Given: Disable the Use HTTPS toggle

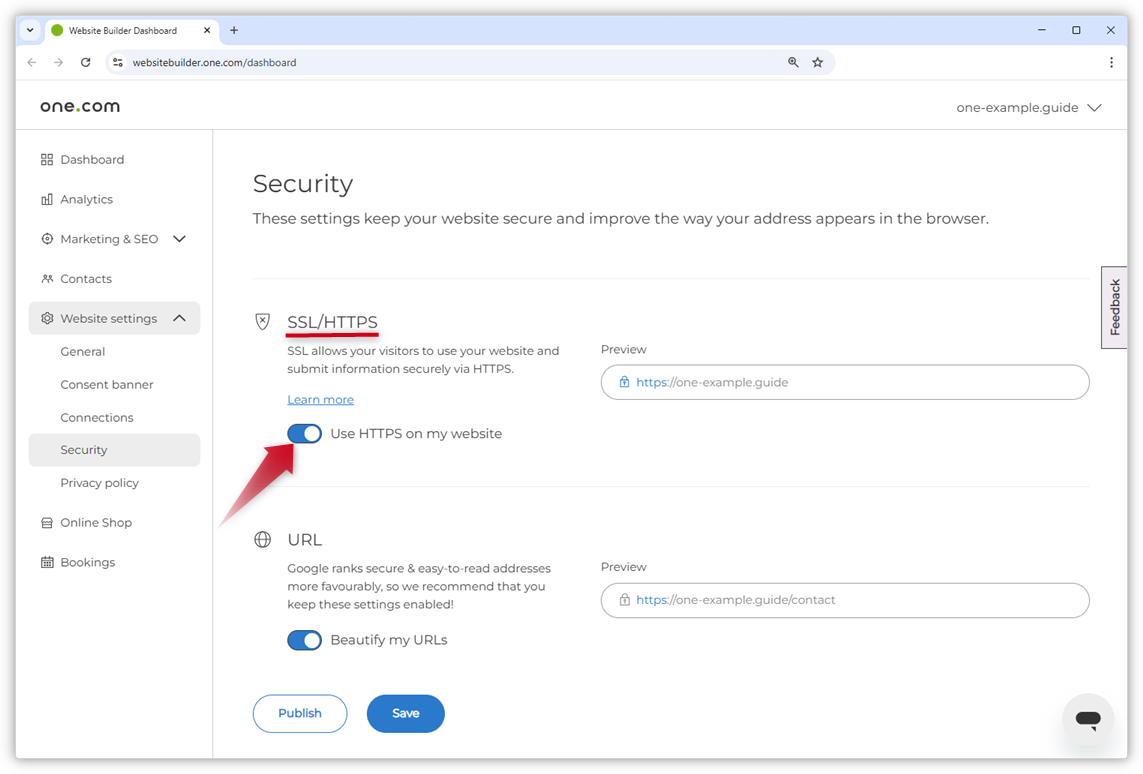Looking at the screenshot, I should point(304,433).
